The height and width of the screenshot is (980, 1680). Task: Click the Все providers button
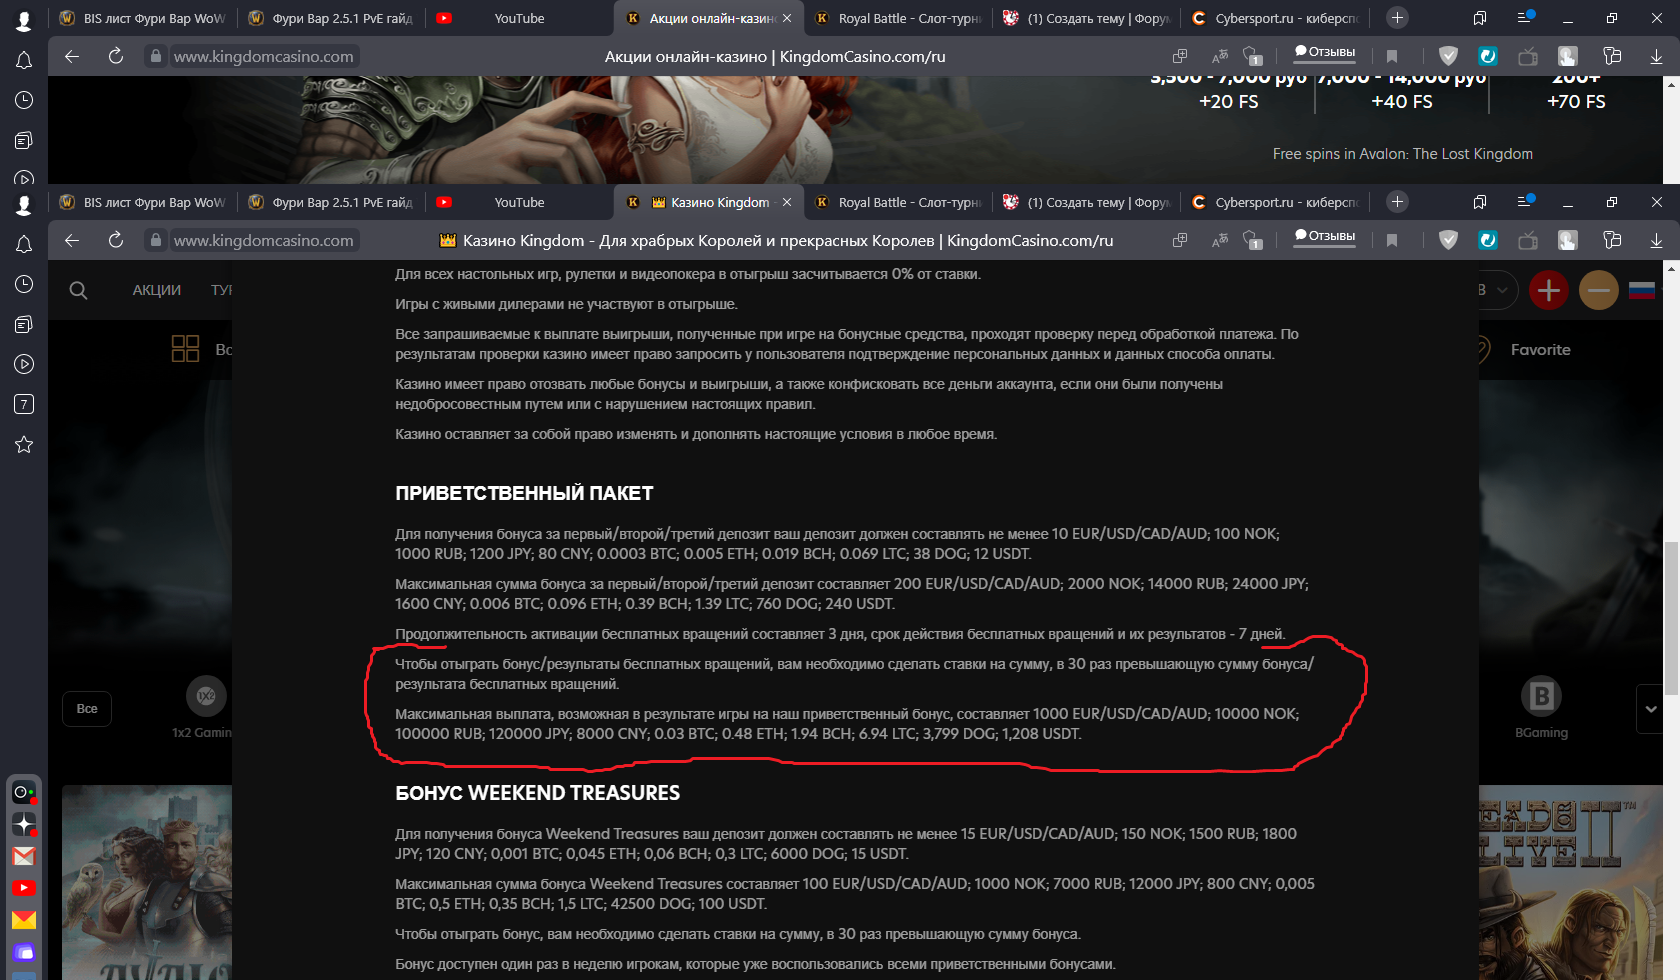tap(87, 709)
